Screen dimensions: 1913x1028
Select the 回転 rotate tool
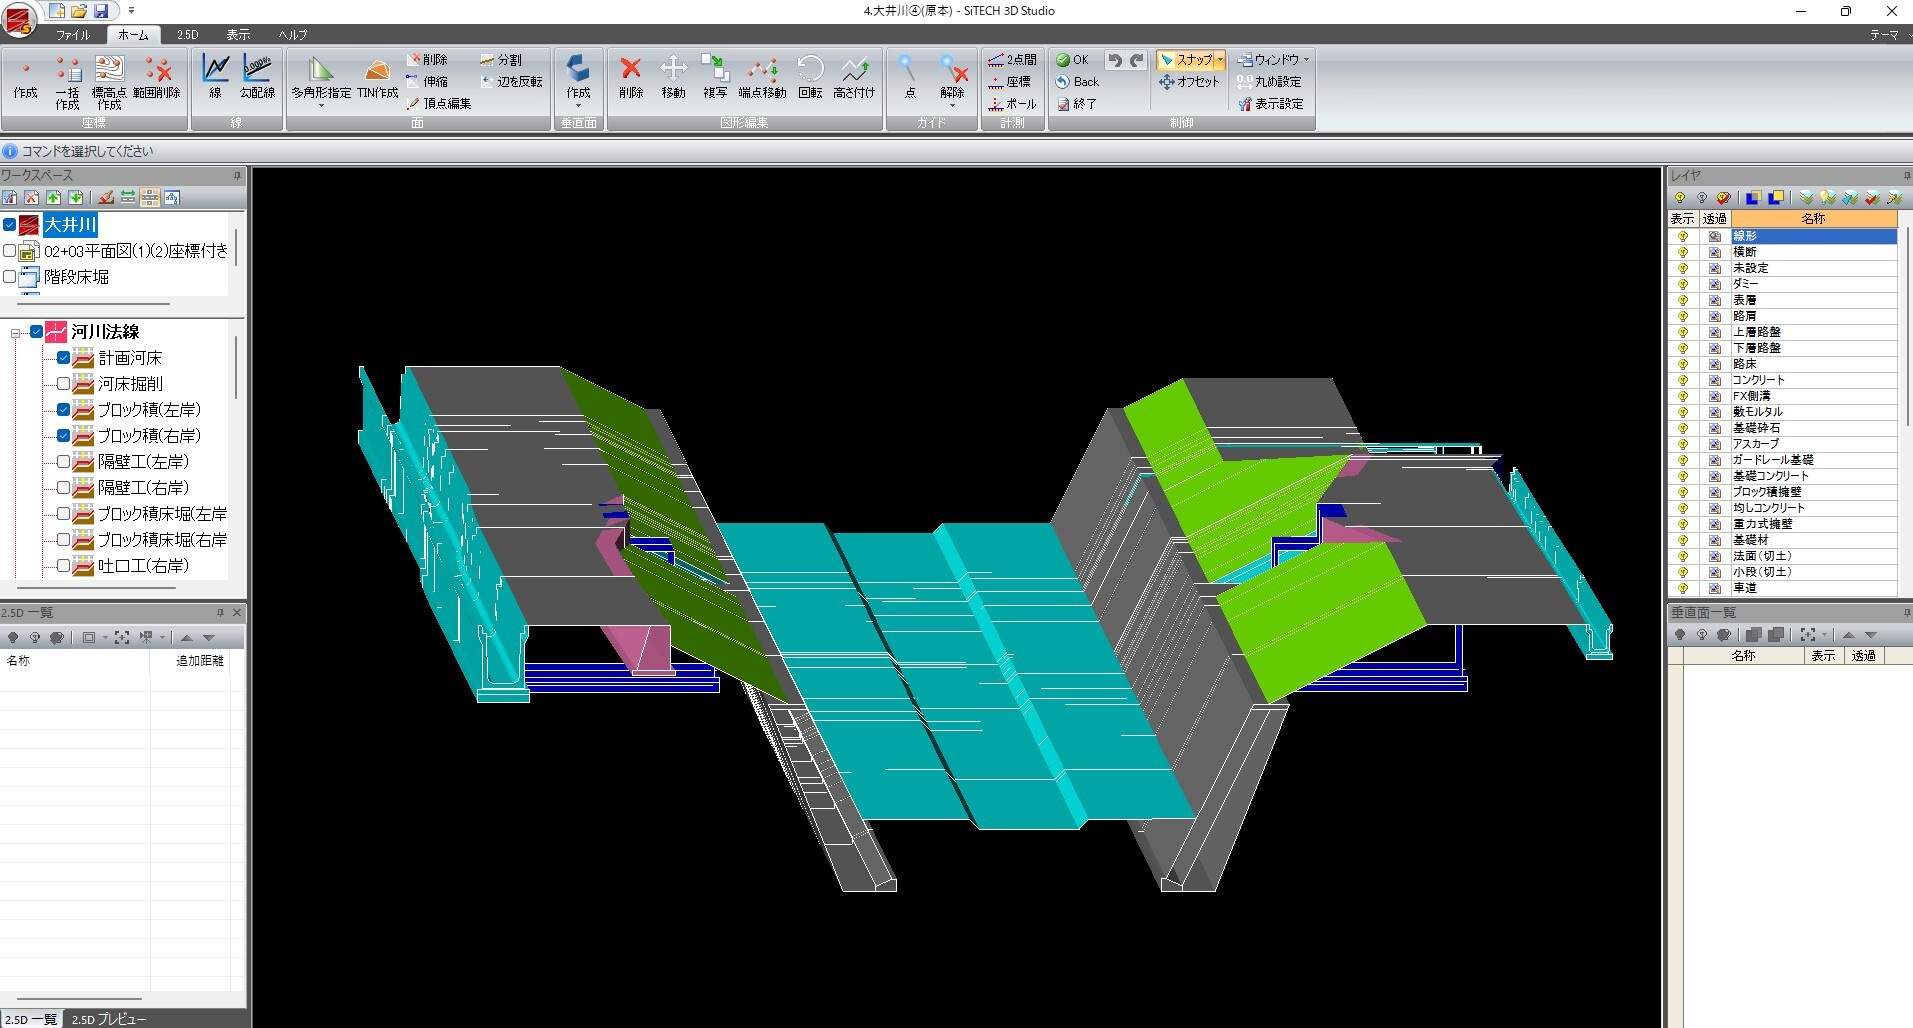pos(810,77)
